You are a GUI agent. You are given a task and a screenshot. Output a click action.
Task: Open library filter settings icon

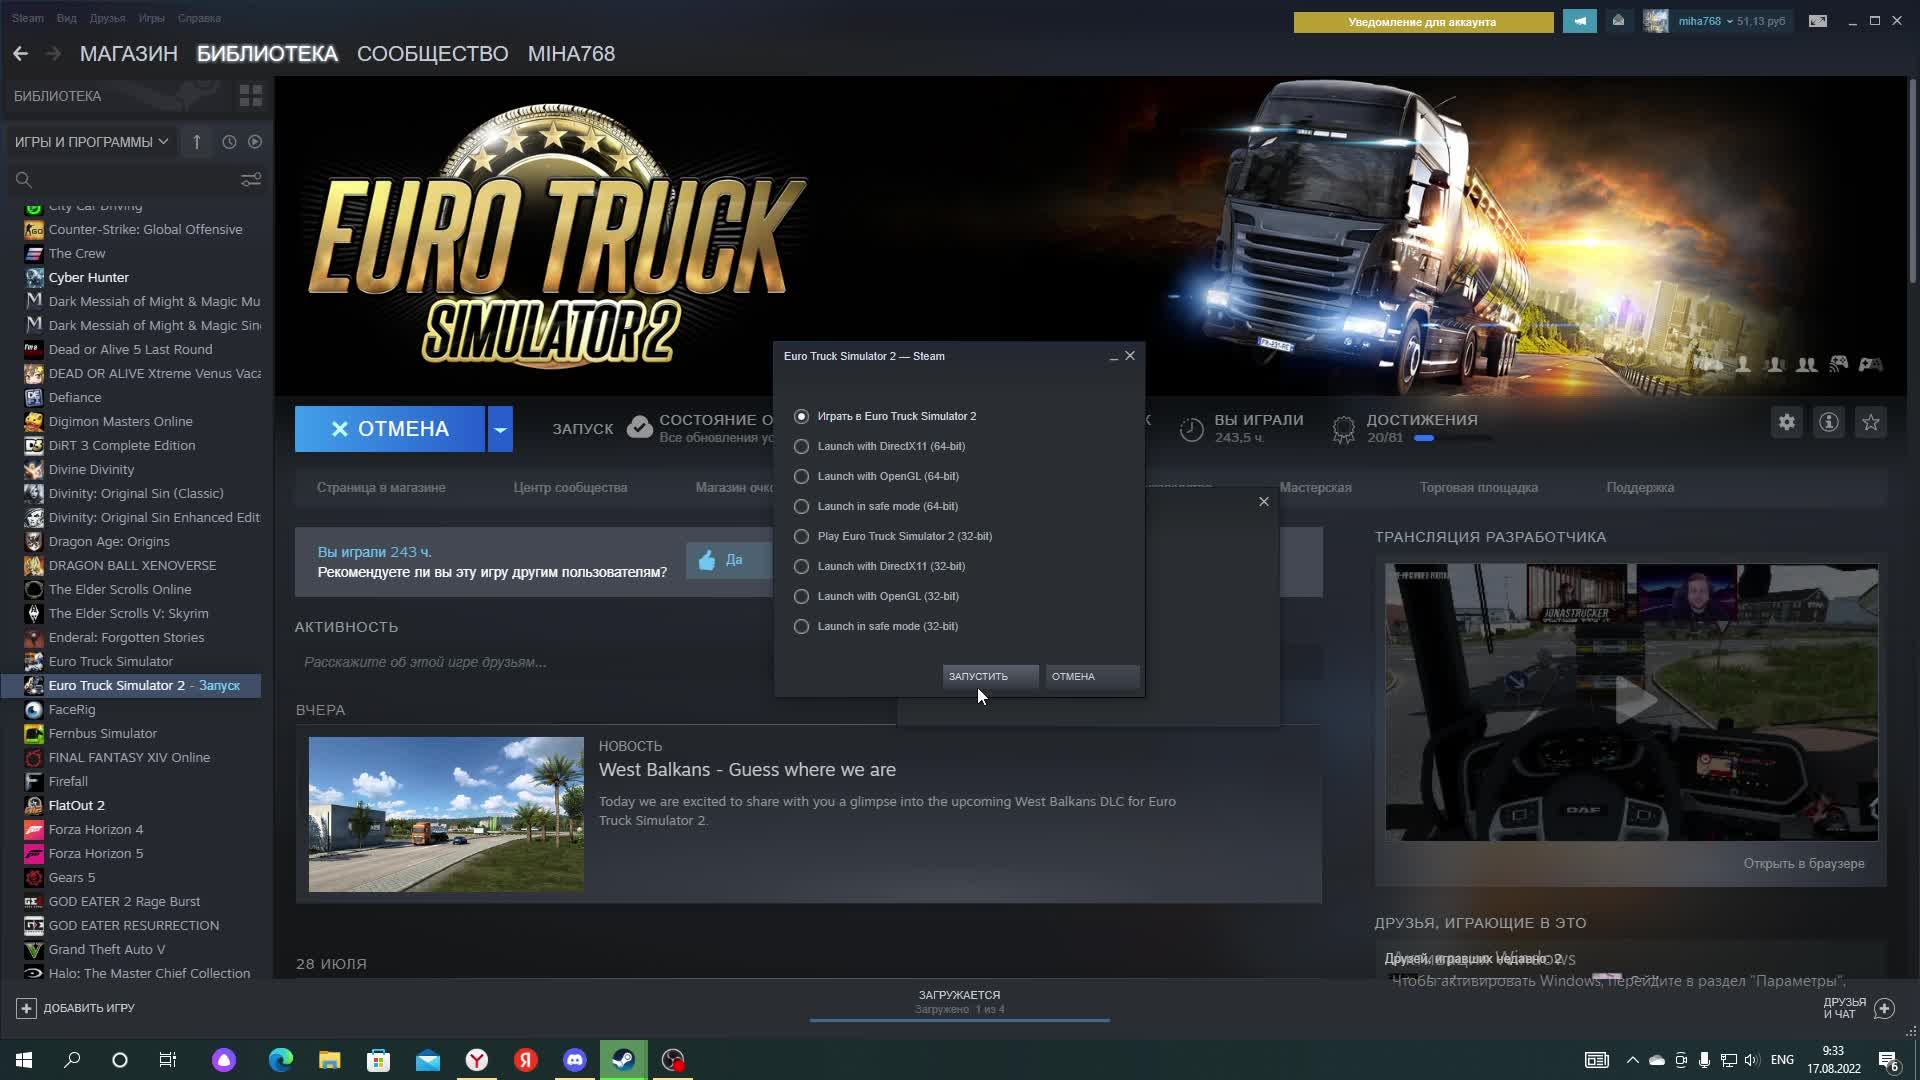250,179
